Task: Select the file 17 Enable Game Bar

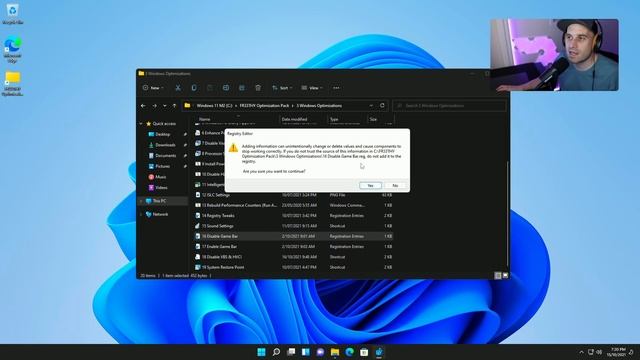Action: (293, 247)
